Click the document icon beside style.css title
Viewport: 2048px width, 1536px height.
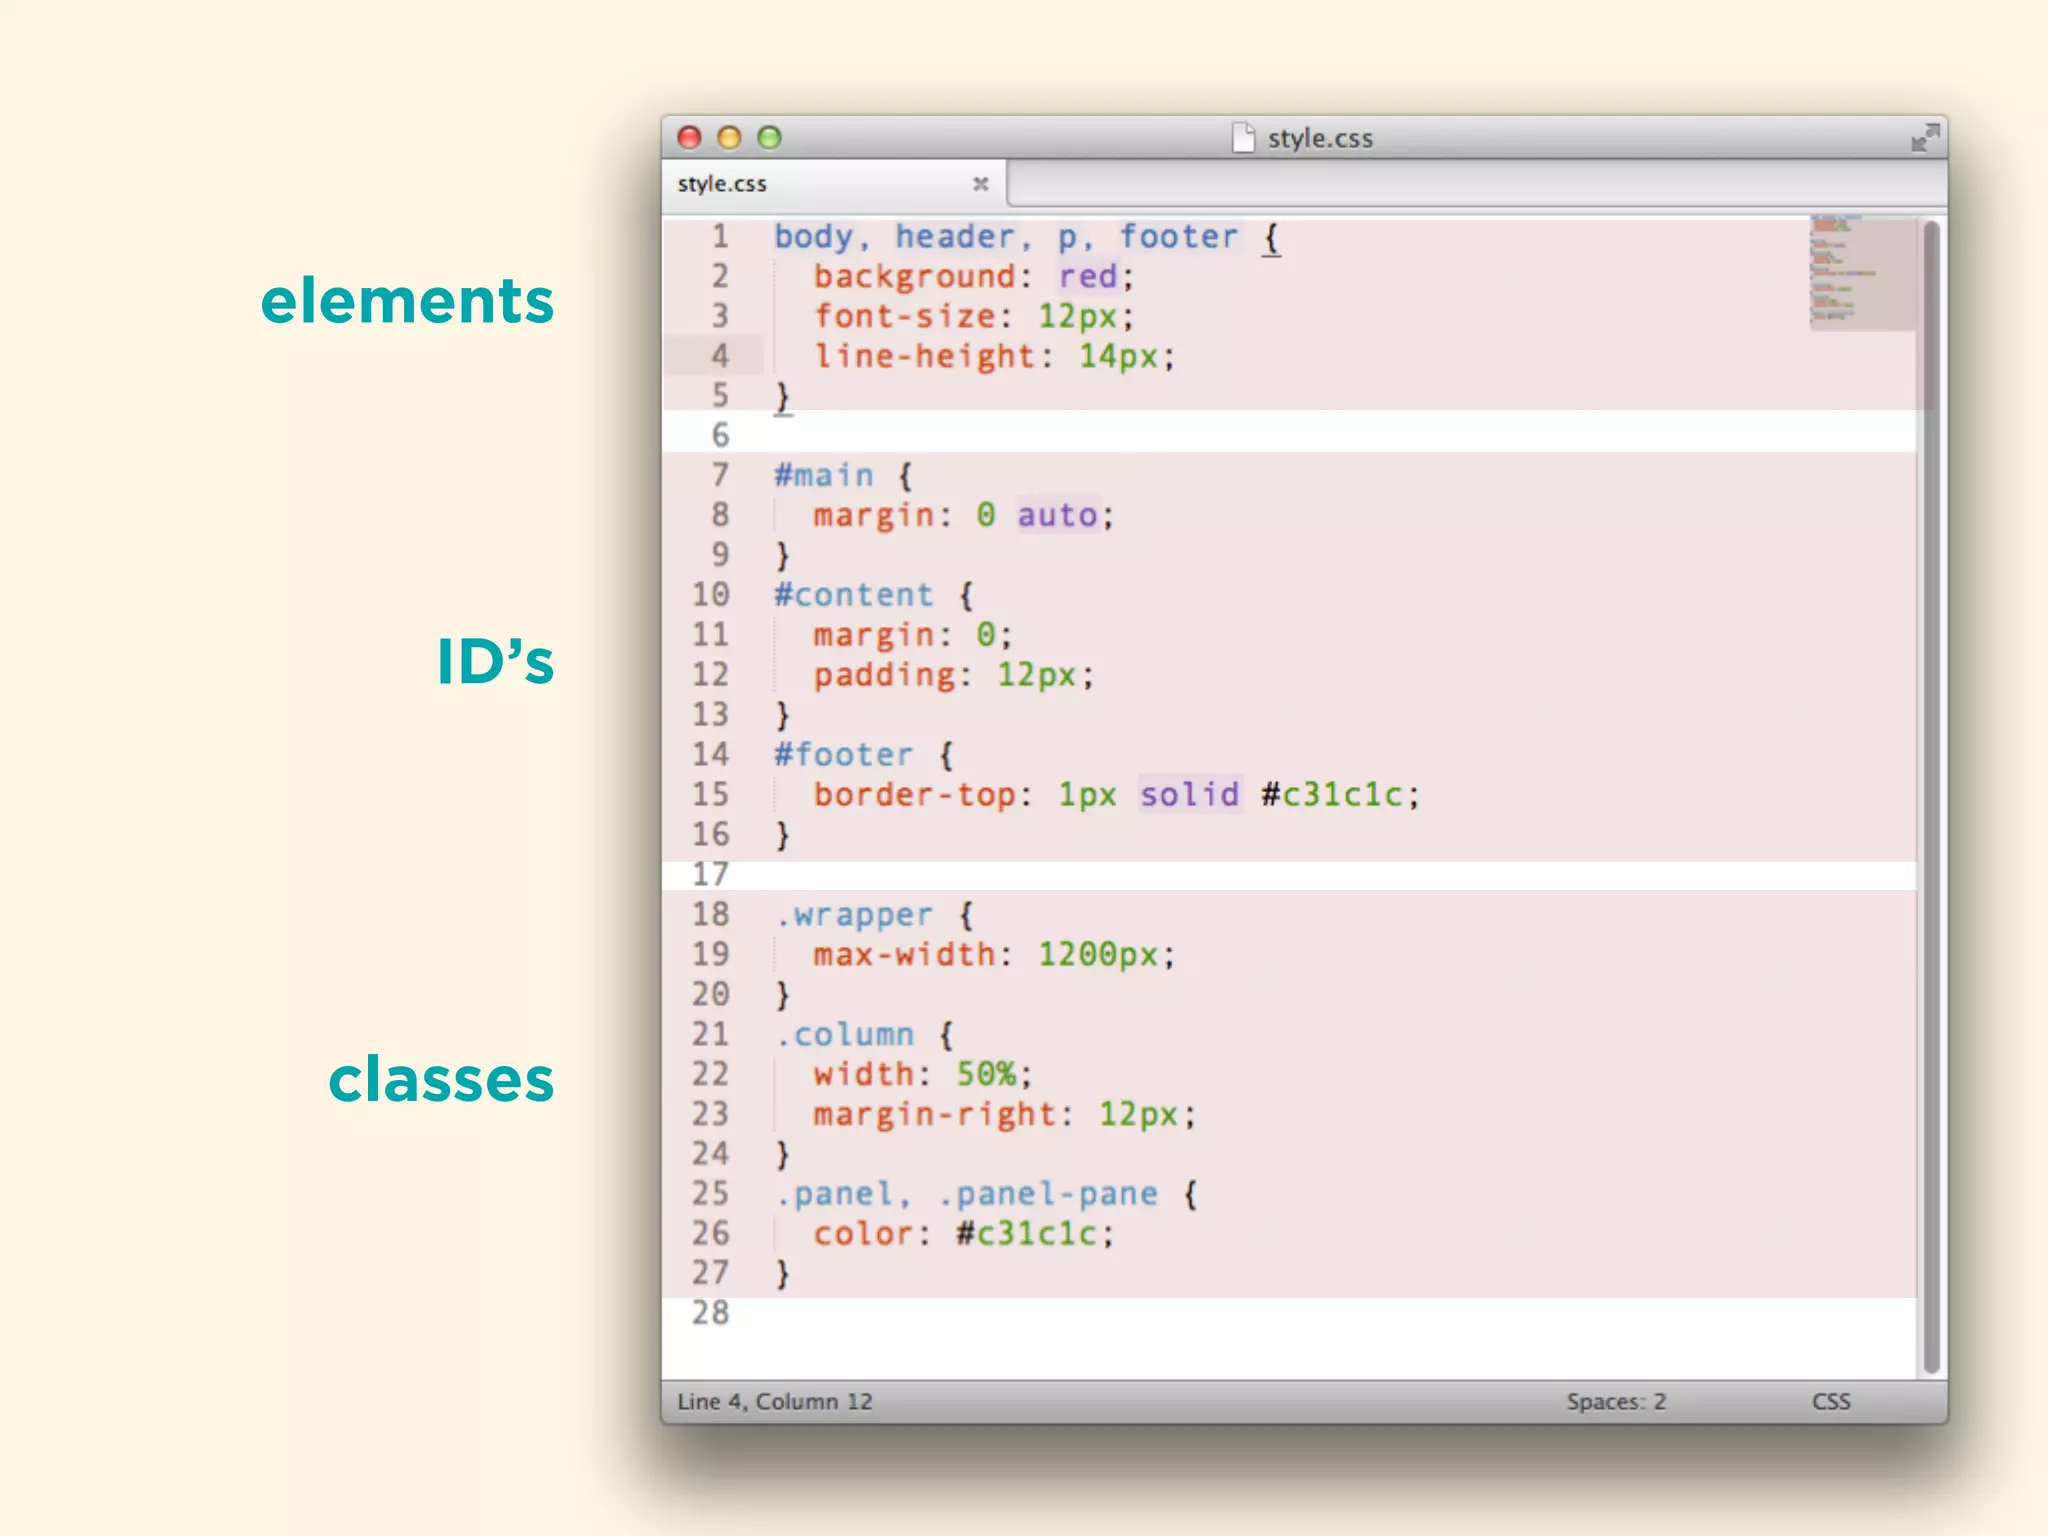point(1243,138)
